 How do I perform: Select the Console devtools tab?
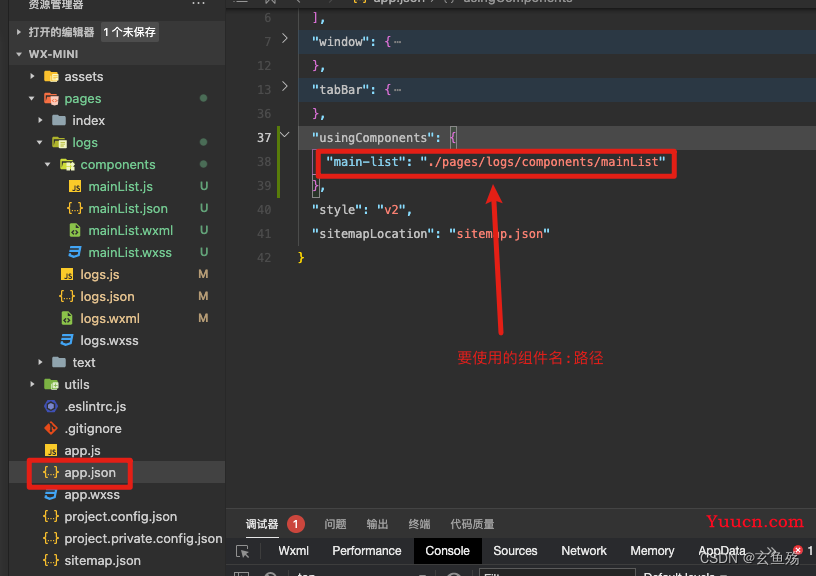click(448, 551)
